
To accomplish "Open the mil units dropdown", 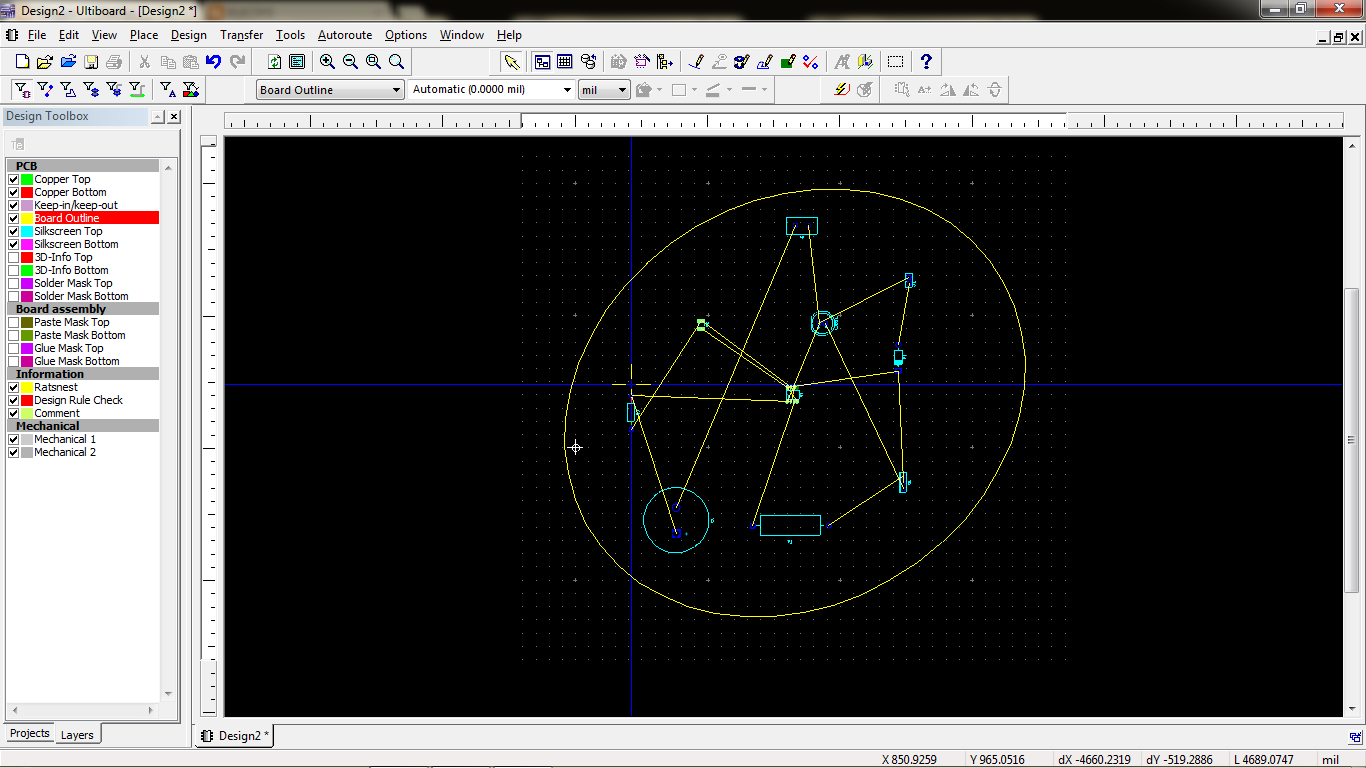I will (620, 89).
